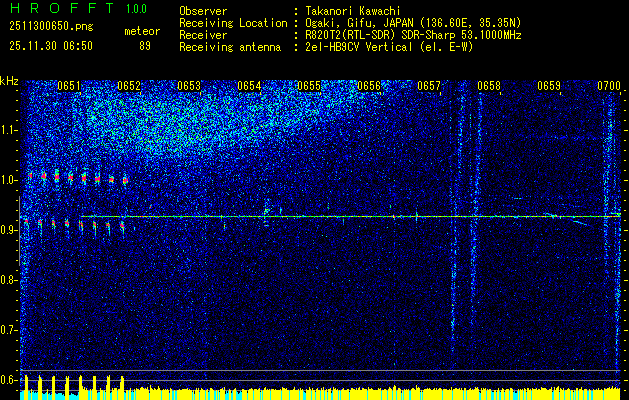Click the "Observer" field label
This screenshot has width=629, height=400.
203,11
